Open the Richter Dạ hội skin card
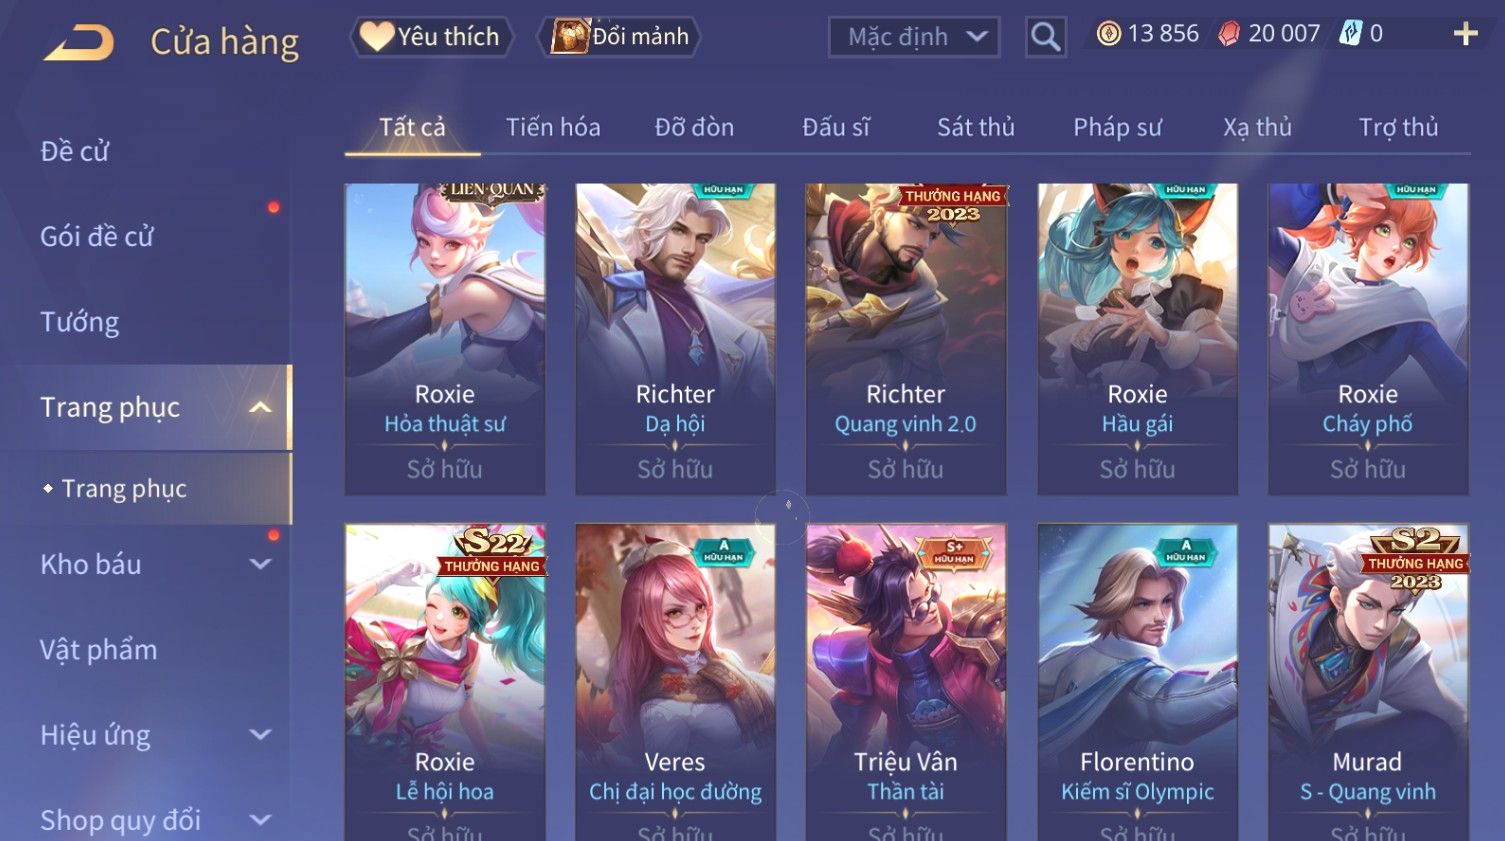The image size is (1505, 841). tap(675, 339)
